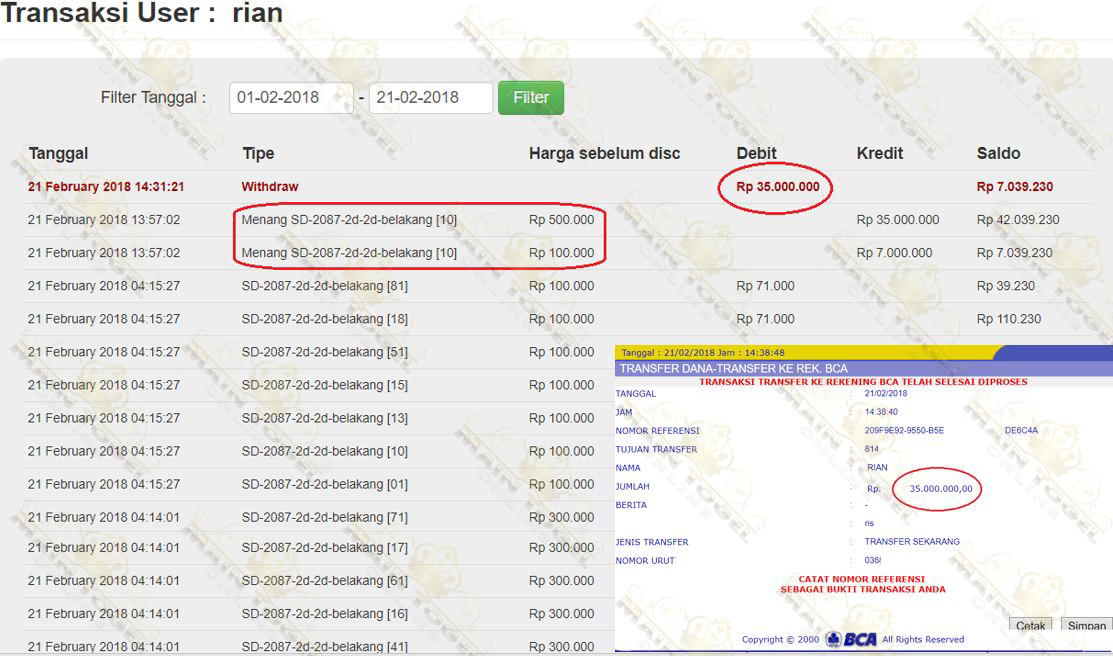1113x656 pixels.
Task: Click the circled 35.000.000,00 amount on receipt
Action: (940, 489)
